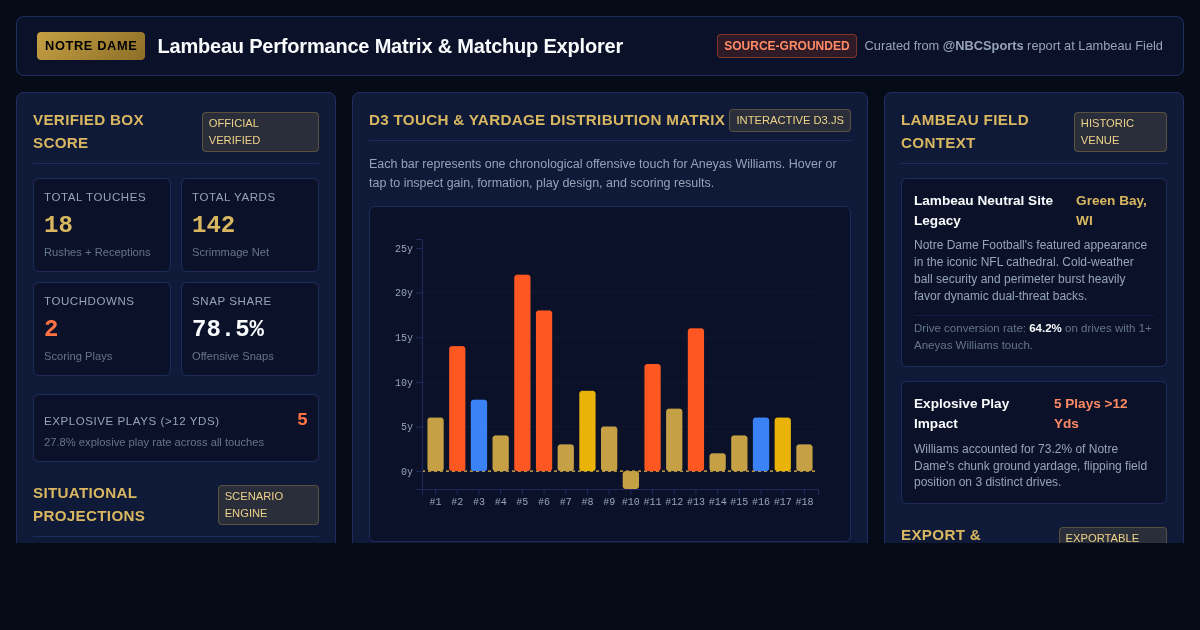Click the SOURCE-GROUNDED badge
Image resolution: width=1200 pixels, height=630 pixels.
click(787, 46)
